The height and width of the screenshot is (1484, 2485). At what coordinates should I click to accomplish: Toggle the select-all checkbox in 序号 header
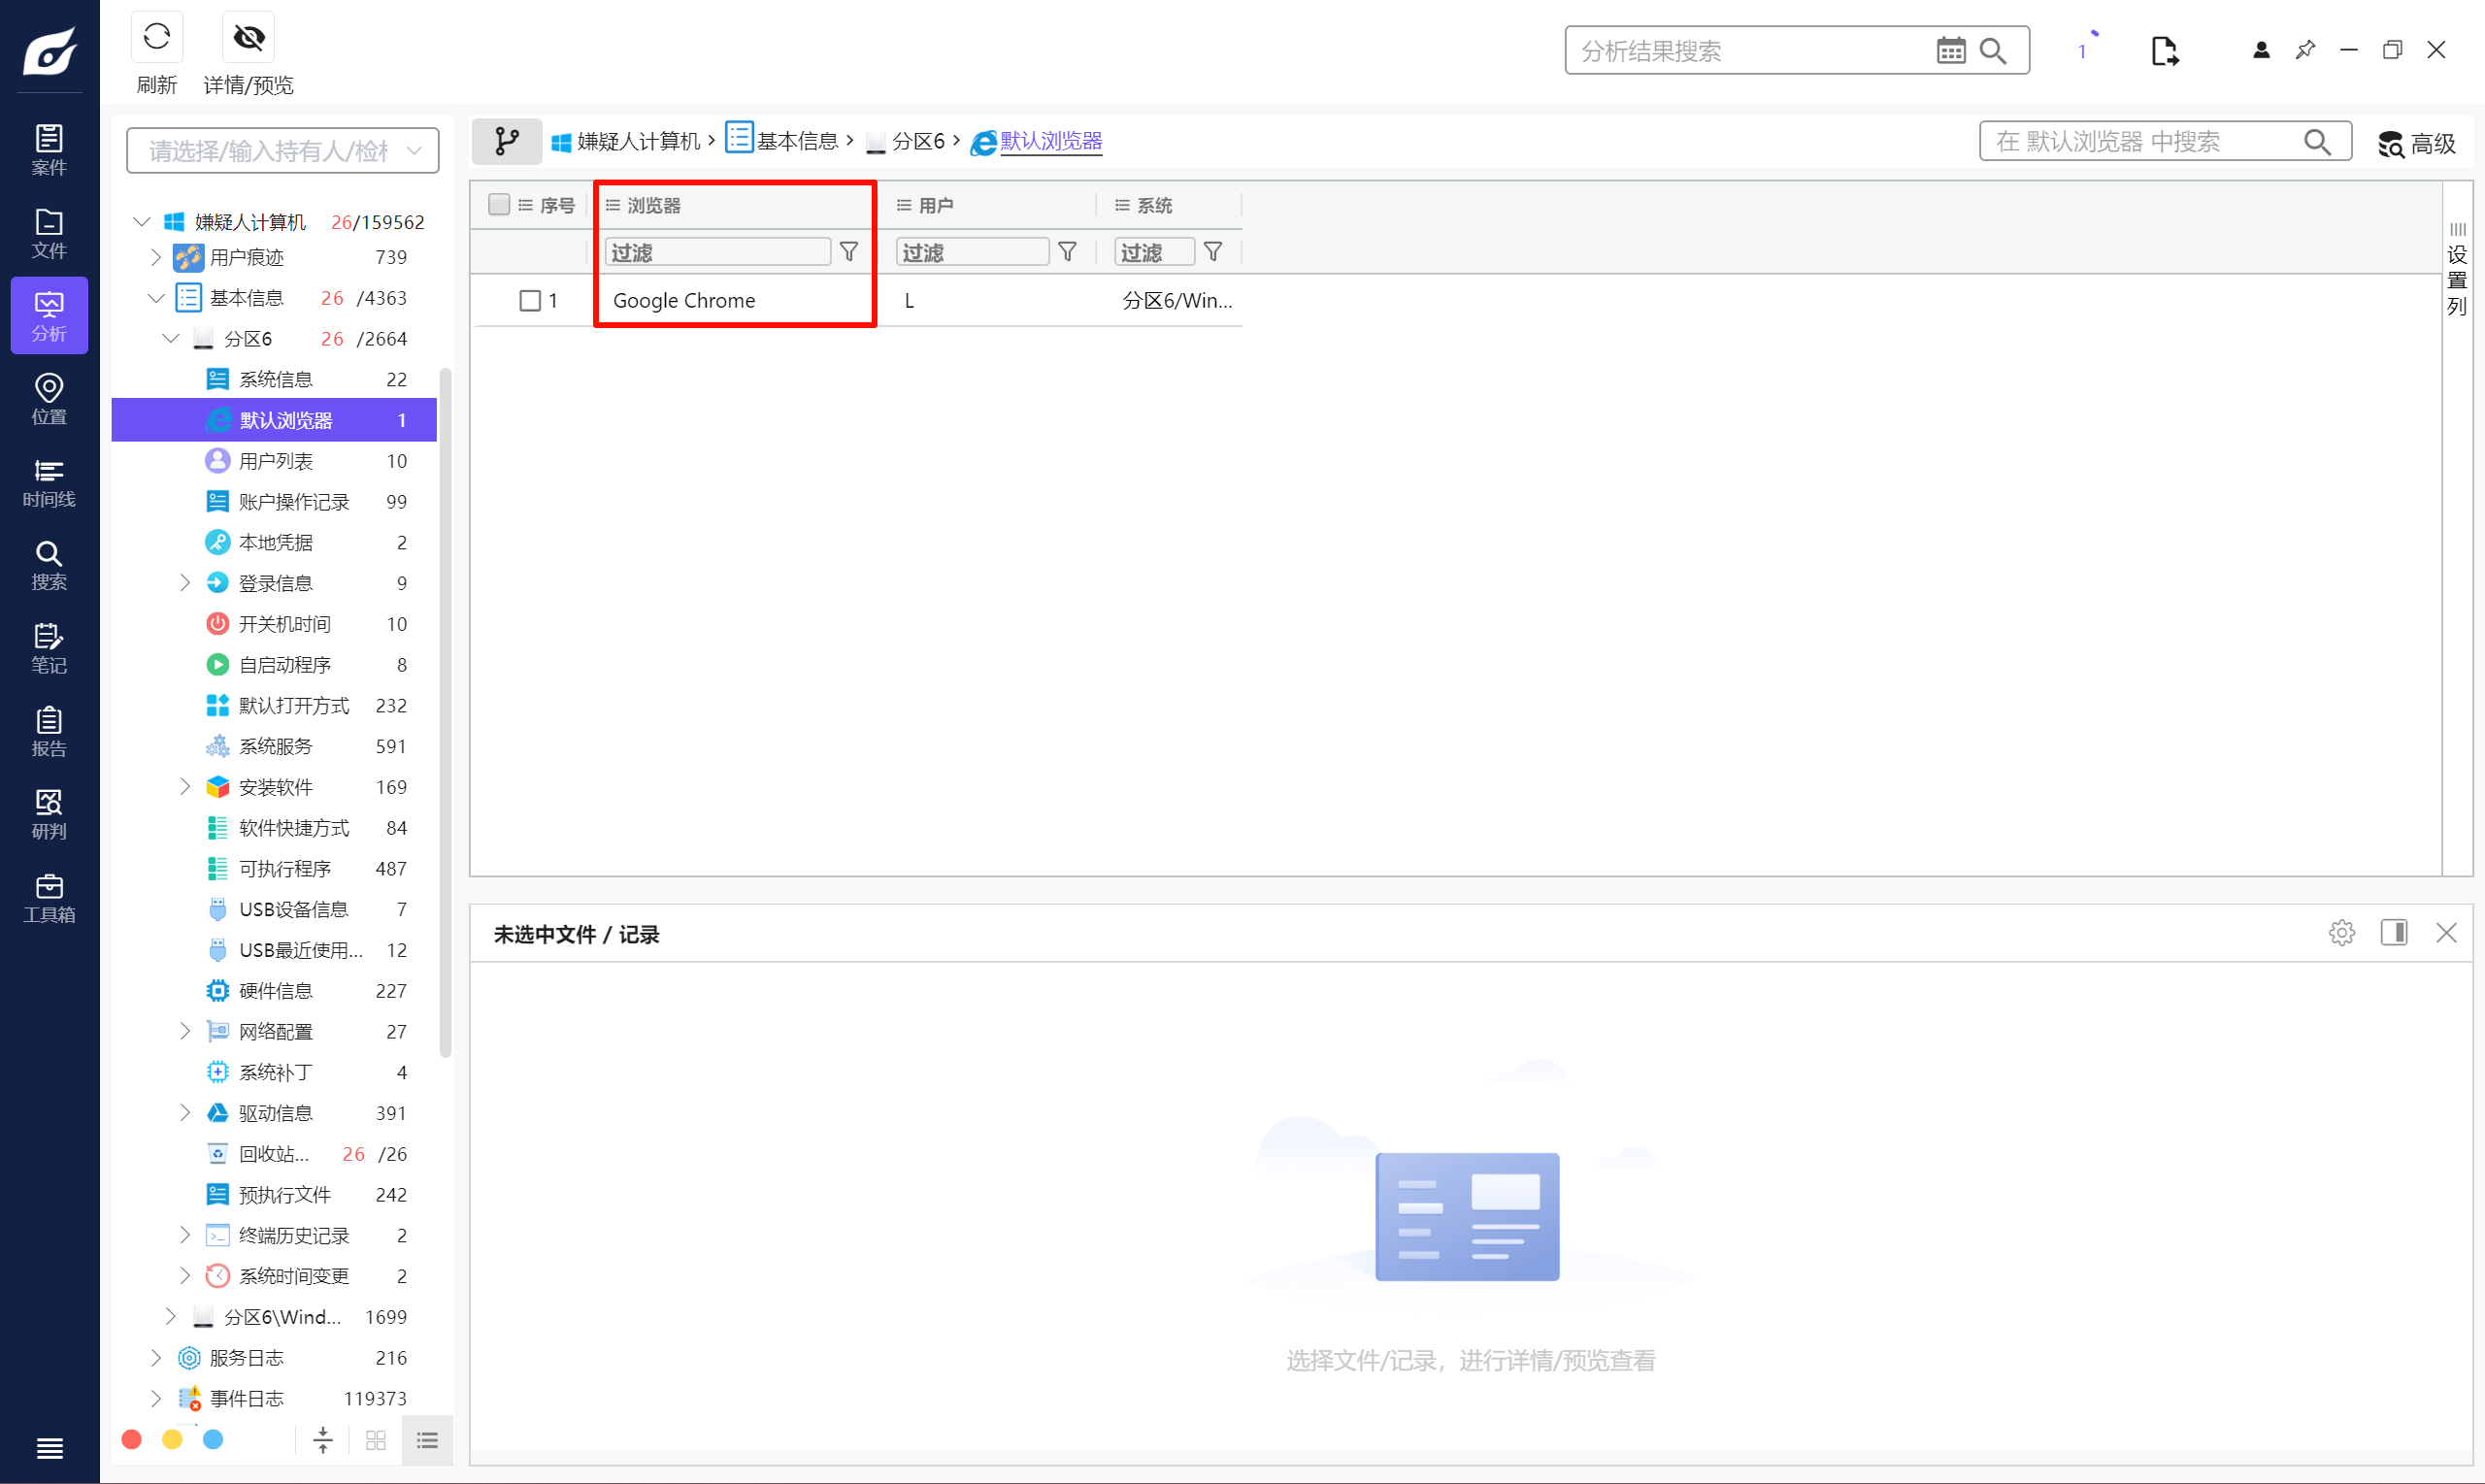[499, 204]
